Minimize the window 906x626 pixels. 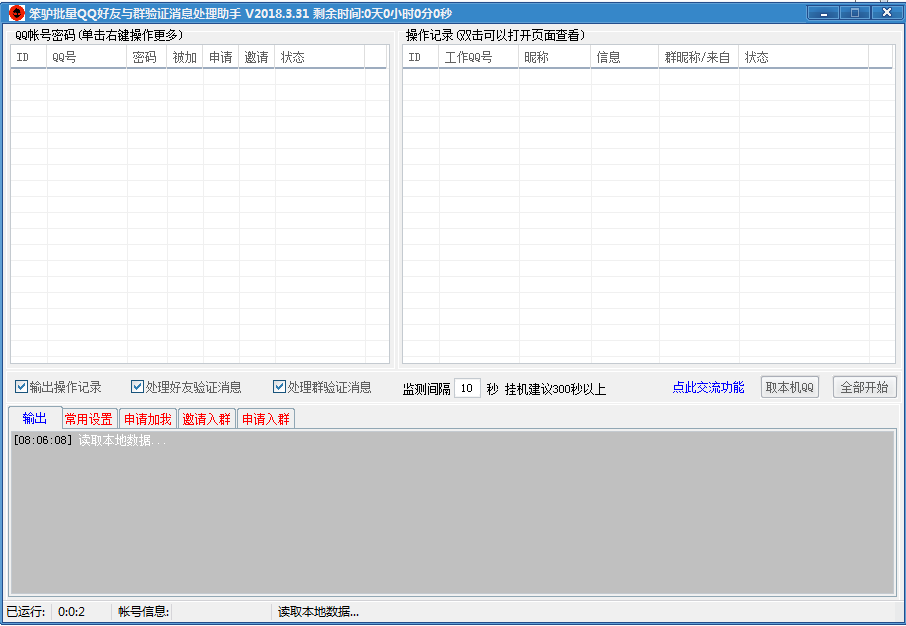click(823, 12)
